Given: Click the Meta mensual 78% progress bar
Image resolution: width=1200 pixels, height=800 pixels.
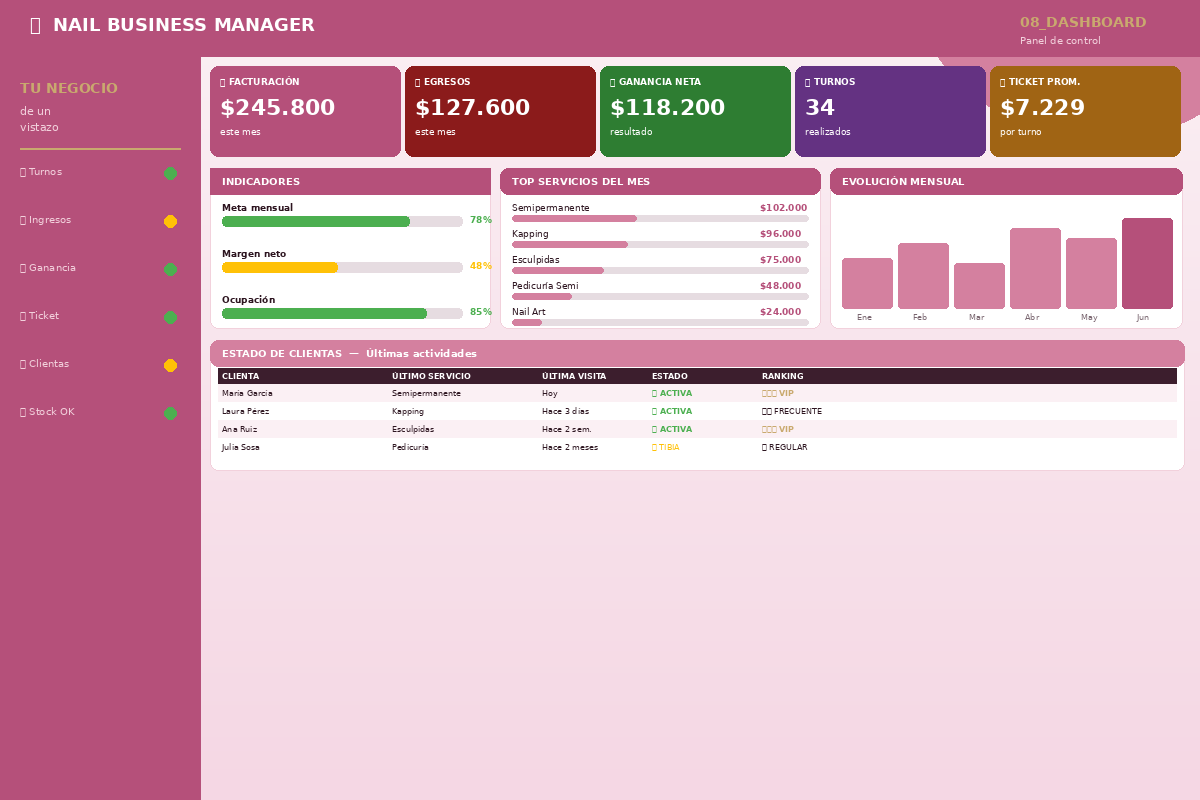Looking at the screenshot, I should tap(342, 221).
